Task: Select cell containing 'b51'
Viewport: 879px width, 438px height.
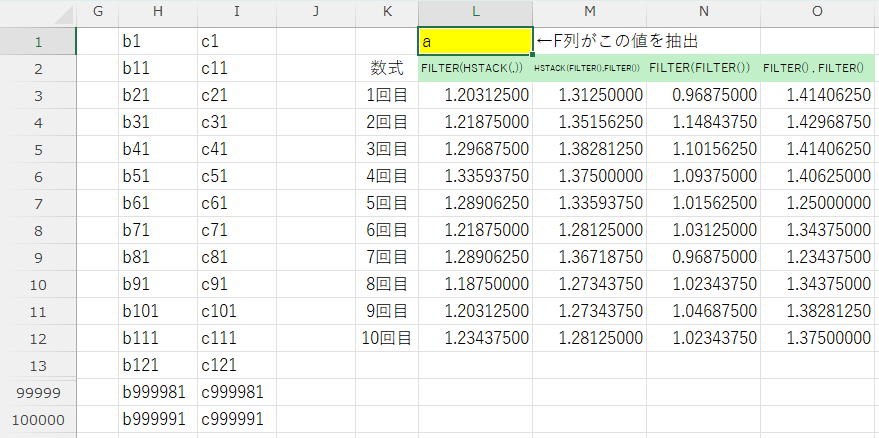Action: (x=158, y=176)
